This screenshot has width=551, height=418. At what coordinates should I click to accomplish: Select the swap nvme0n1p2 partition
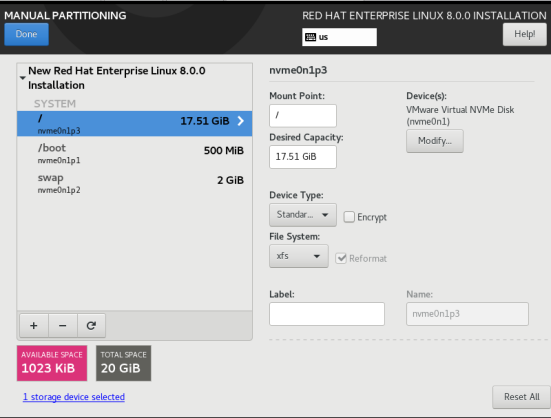click(135, 183)
